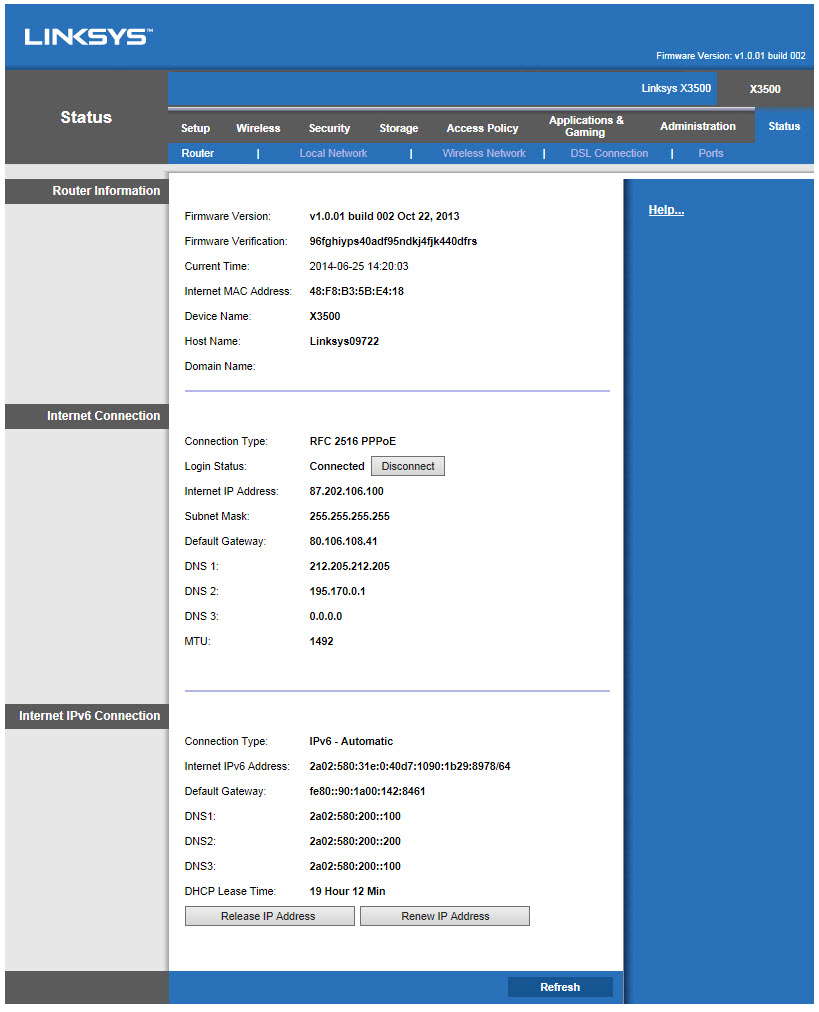The width and height of the screenshot is (819, 1012).
Task: Click default gateway 80.106.108.41
Action: click(x=343, y=541)
